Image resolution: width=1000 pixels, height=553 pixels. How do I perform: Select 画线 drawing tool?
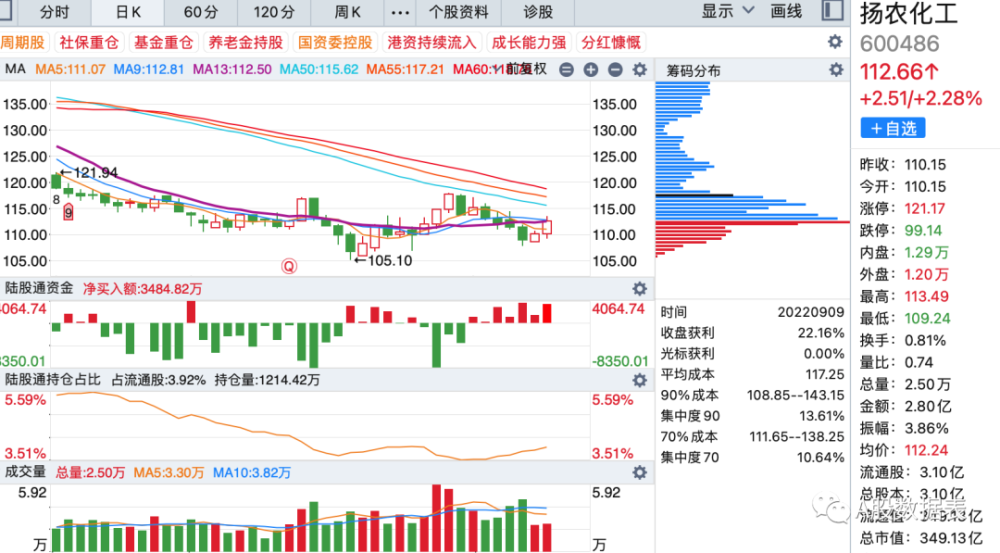pos(786,11)
